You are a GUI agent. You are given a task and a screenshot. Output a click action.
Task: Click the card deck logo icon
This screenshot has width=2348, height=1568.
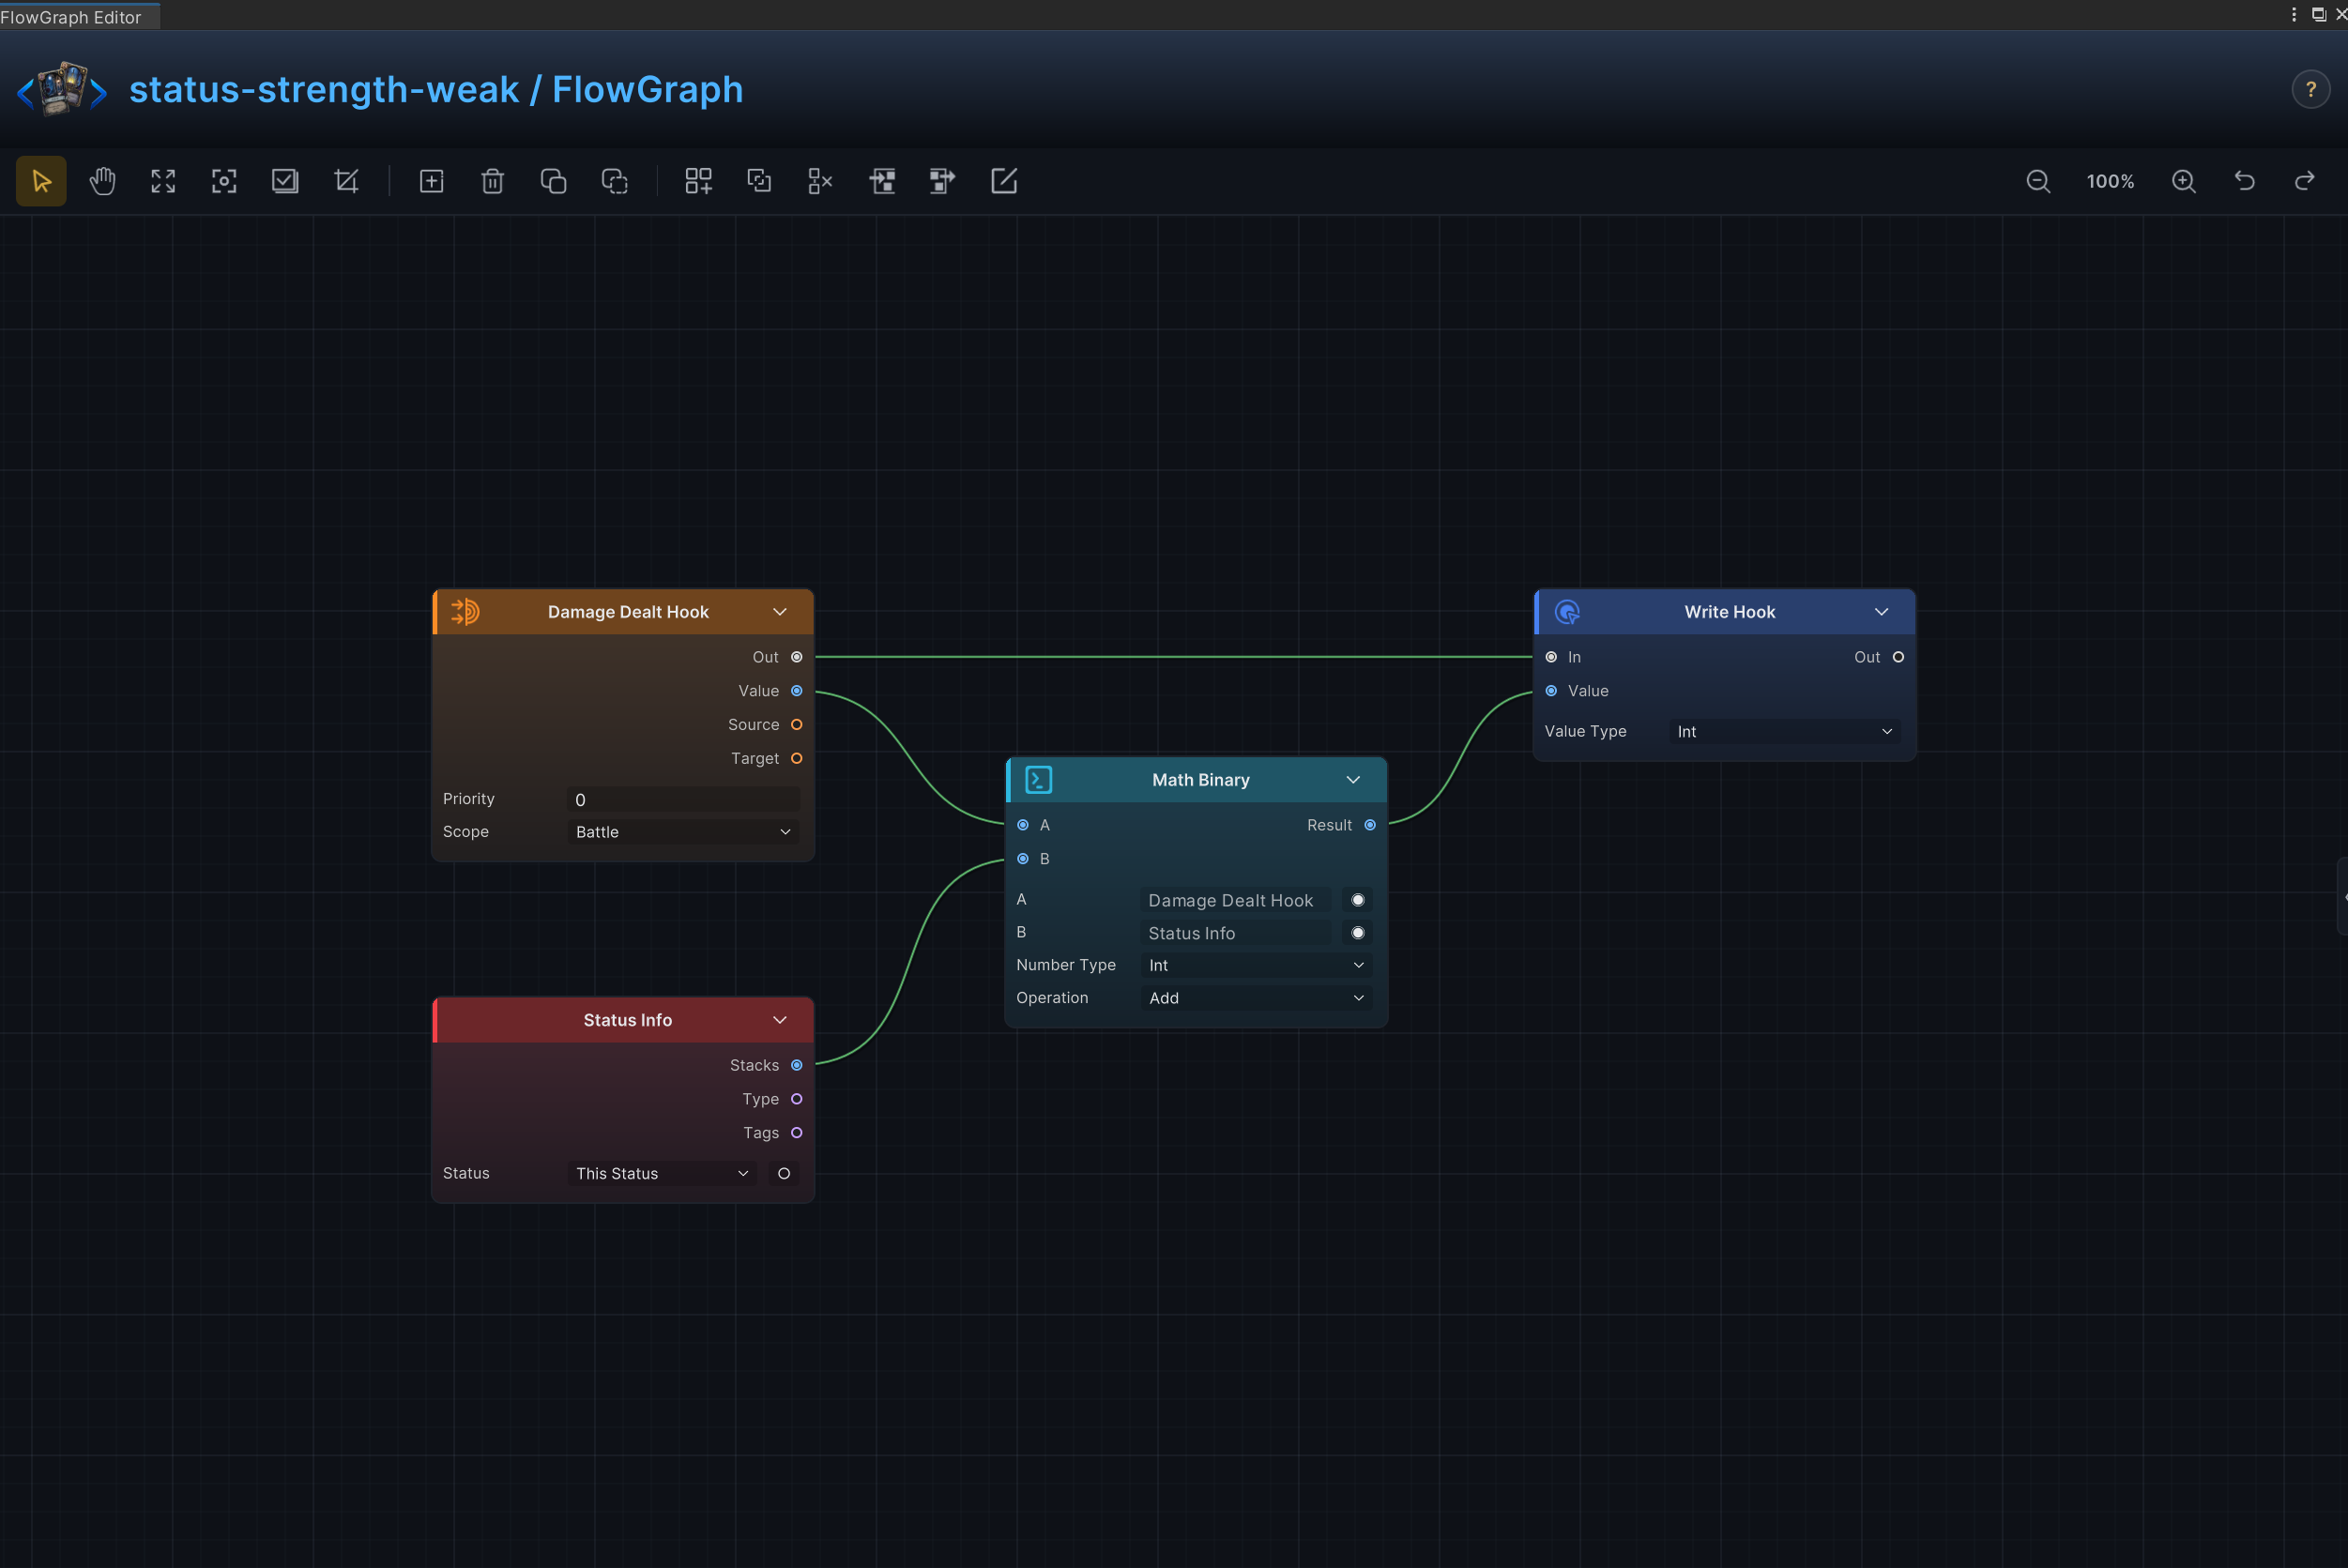[x=62, y=89]
